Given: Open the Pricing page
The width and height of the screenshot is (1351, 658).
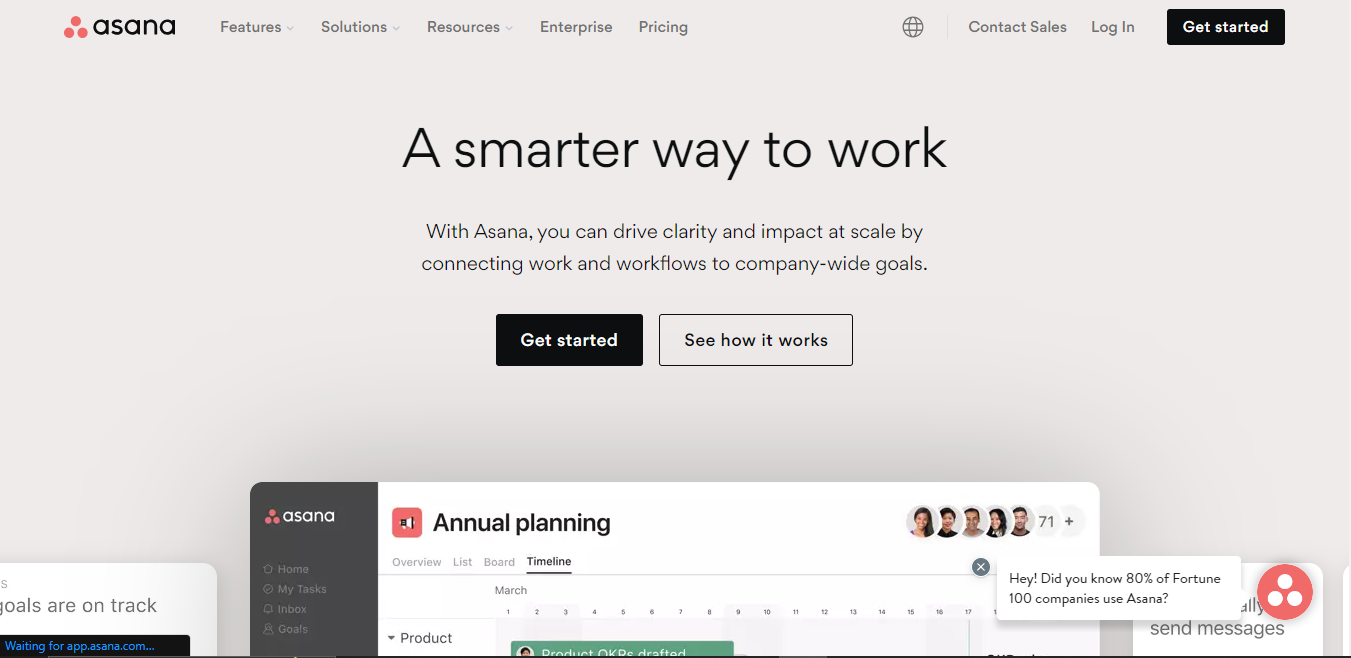Looking at the screenshot, I should pyautogui.click(x=663, y=27).
